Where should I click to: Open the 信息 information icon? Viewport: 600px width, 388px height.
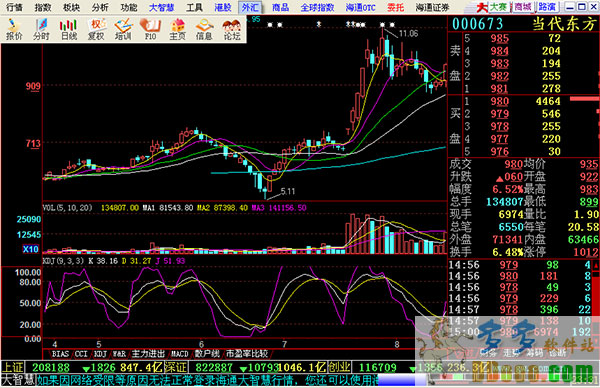(x=204, y=29)
